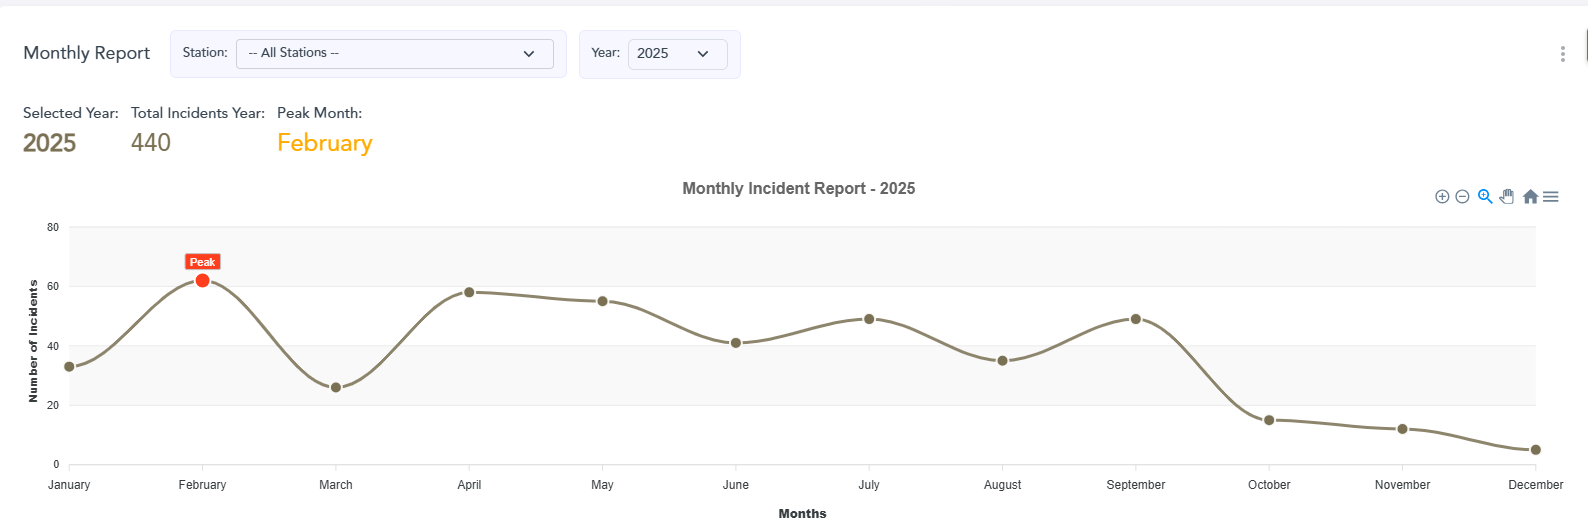Select the July data point
Image resolution: width=1588 pixels, height=525 pixels.
click(869, 319)
